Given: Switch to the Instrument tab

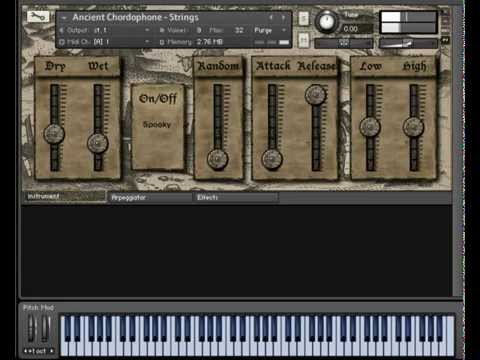Looking at the screenshot, I should (x=65, y=196).
